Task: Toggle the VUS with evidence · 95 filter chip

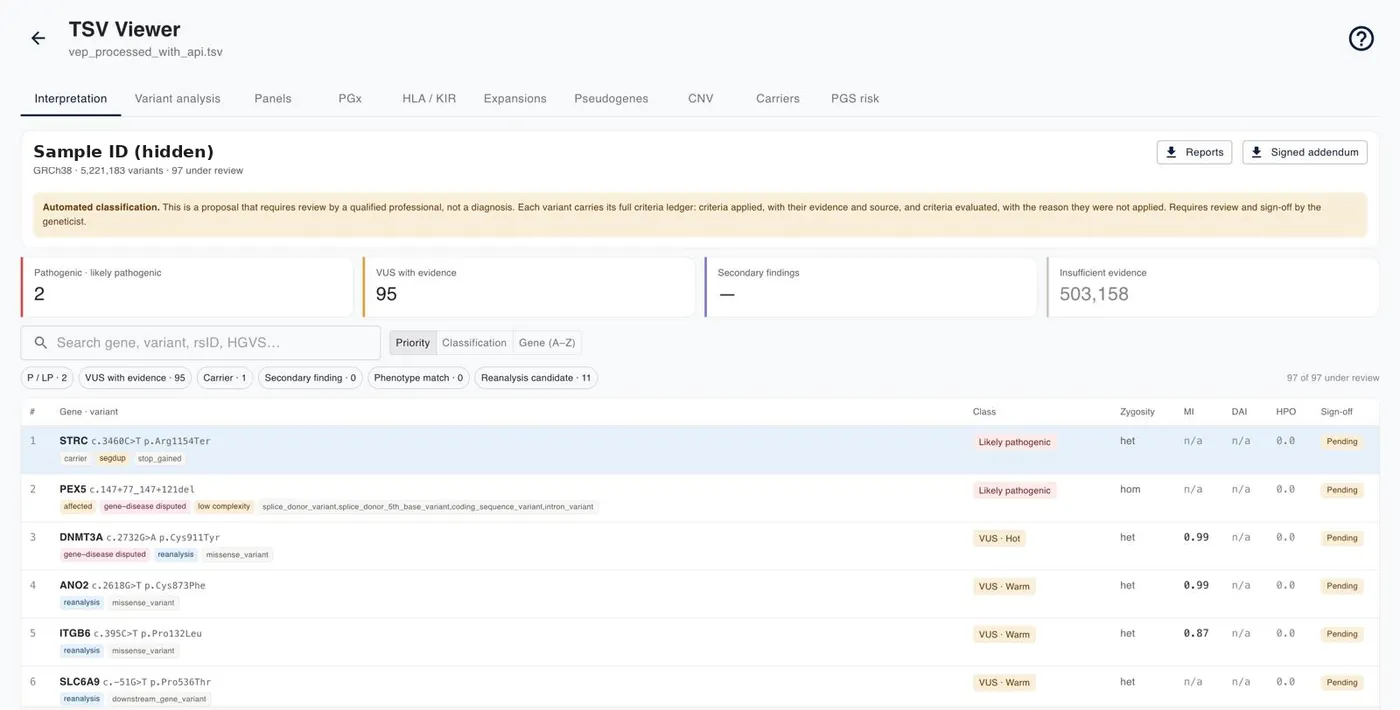Action: (x=135, y=378)
